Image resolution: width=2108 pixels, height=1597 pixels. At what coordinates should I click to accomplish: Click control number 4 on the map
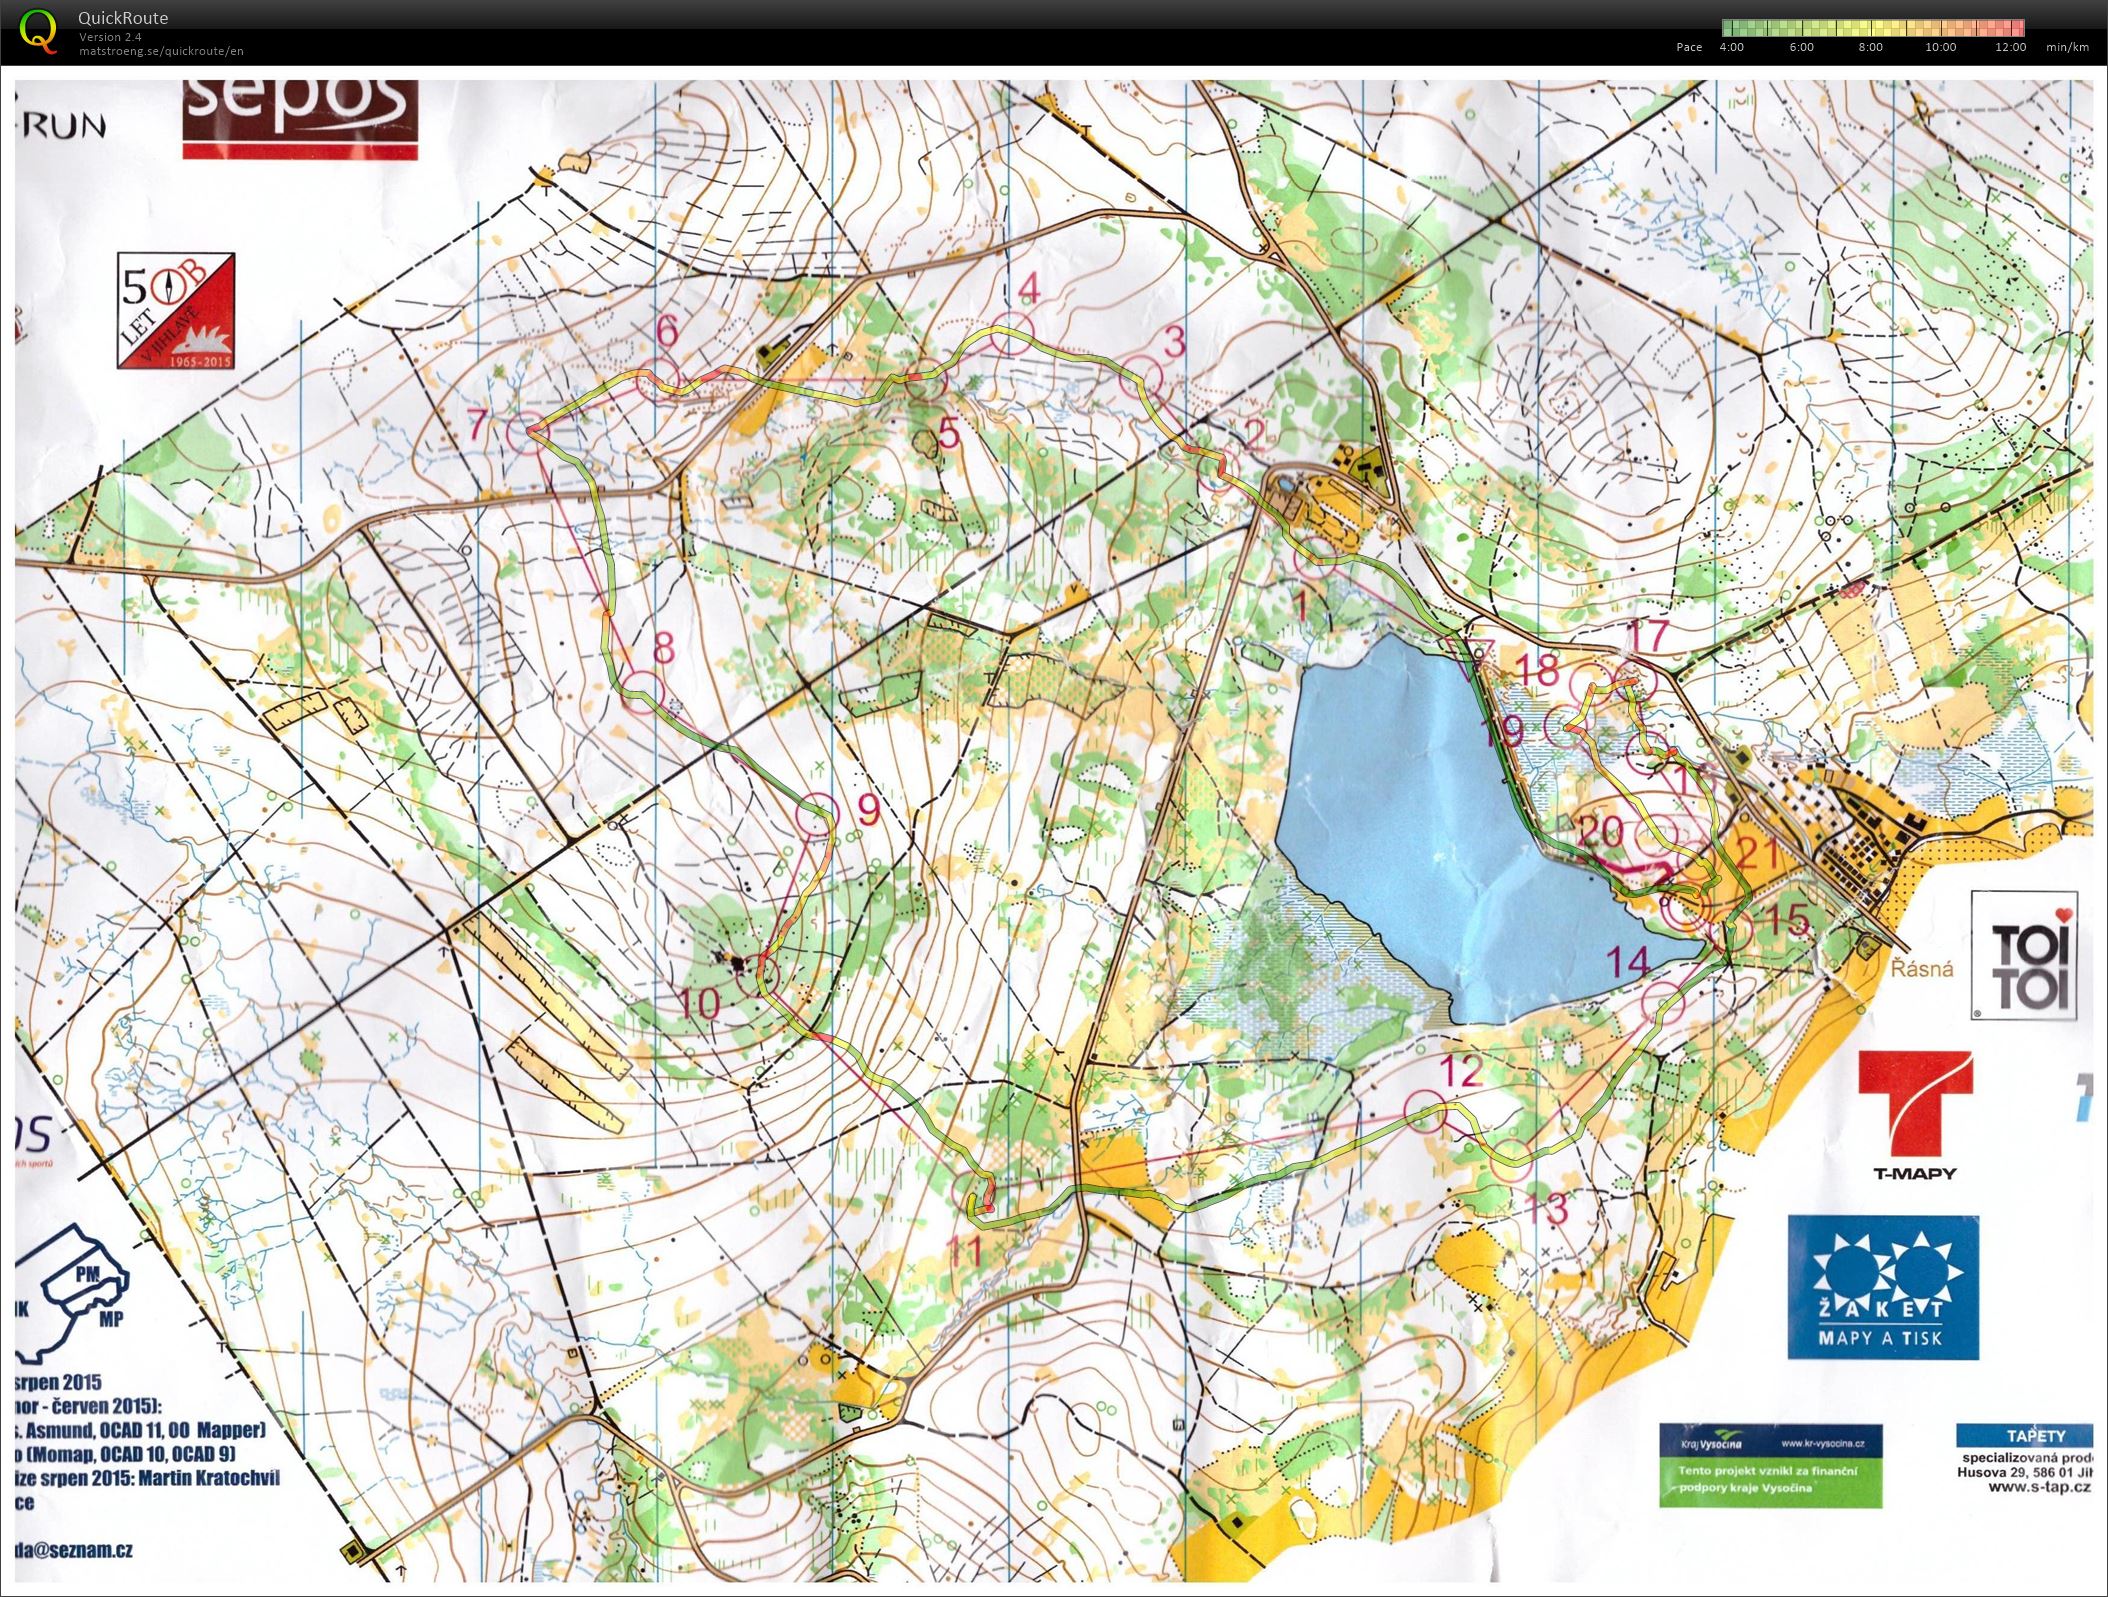1029,289
